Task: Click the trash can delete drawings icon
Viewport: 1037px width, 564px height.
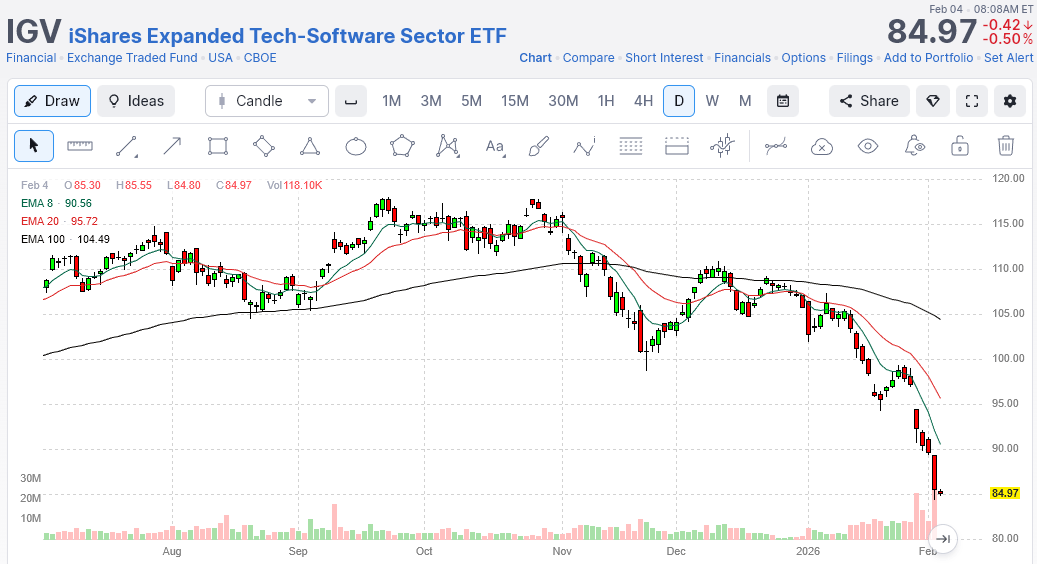Action: click(1006, 146)
